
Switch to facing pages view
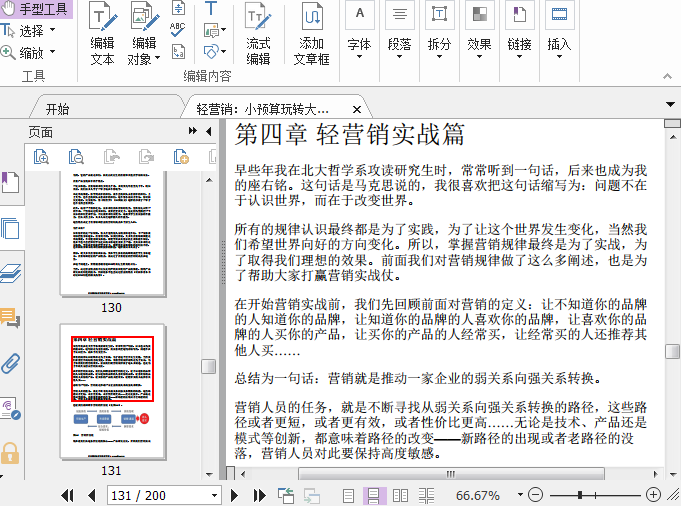(x=400, y=496)
